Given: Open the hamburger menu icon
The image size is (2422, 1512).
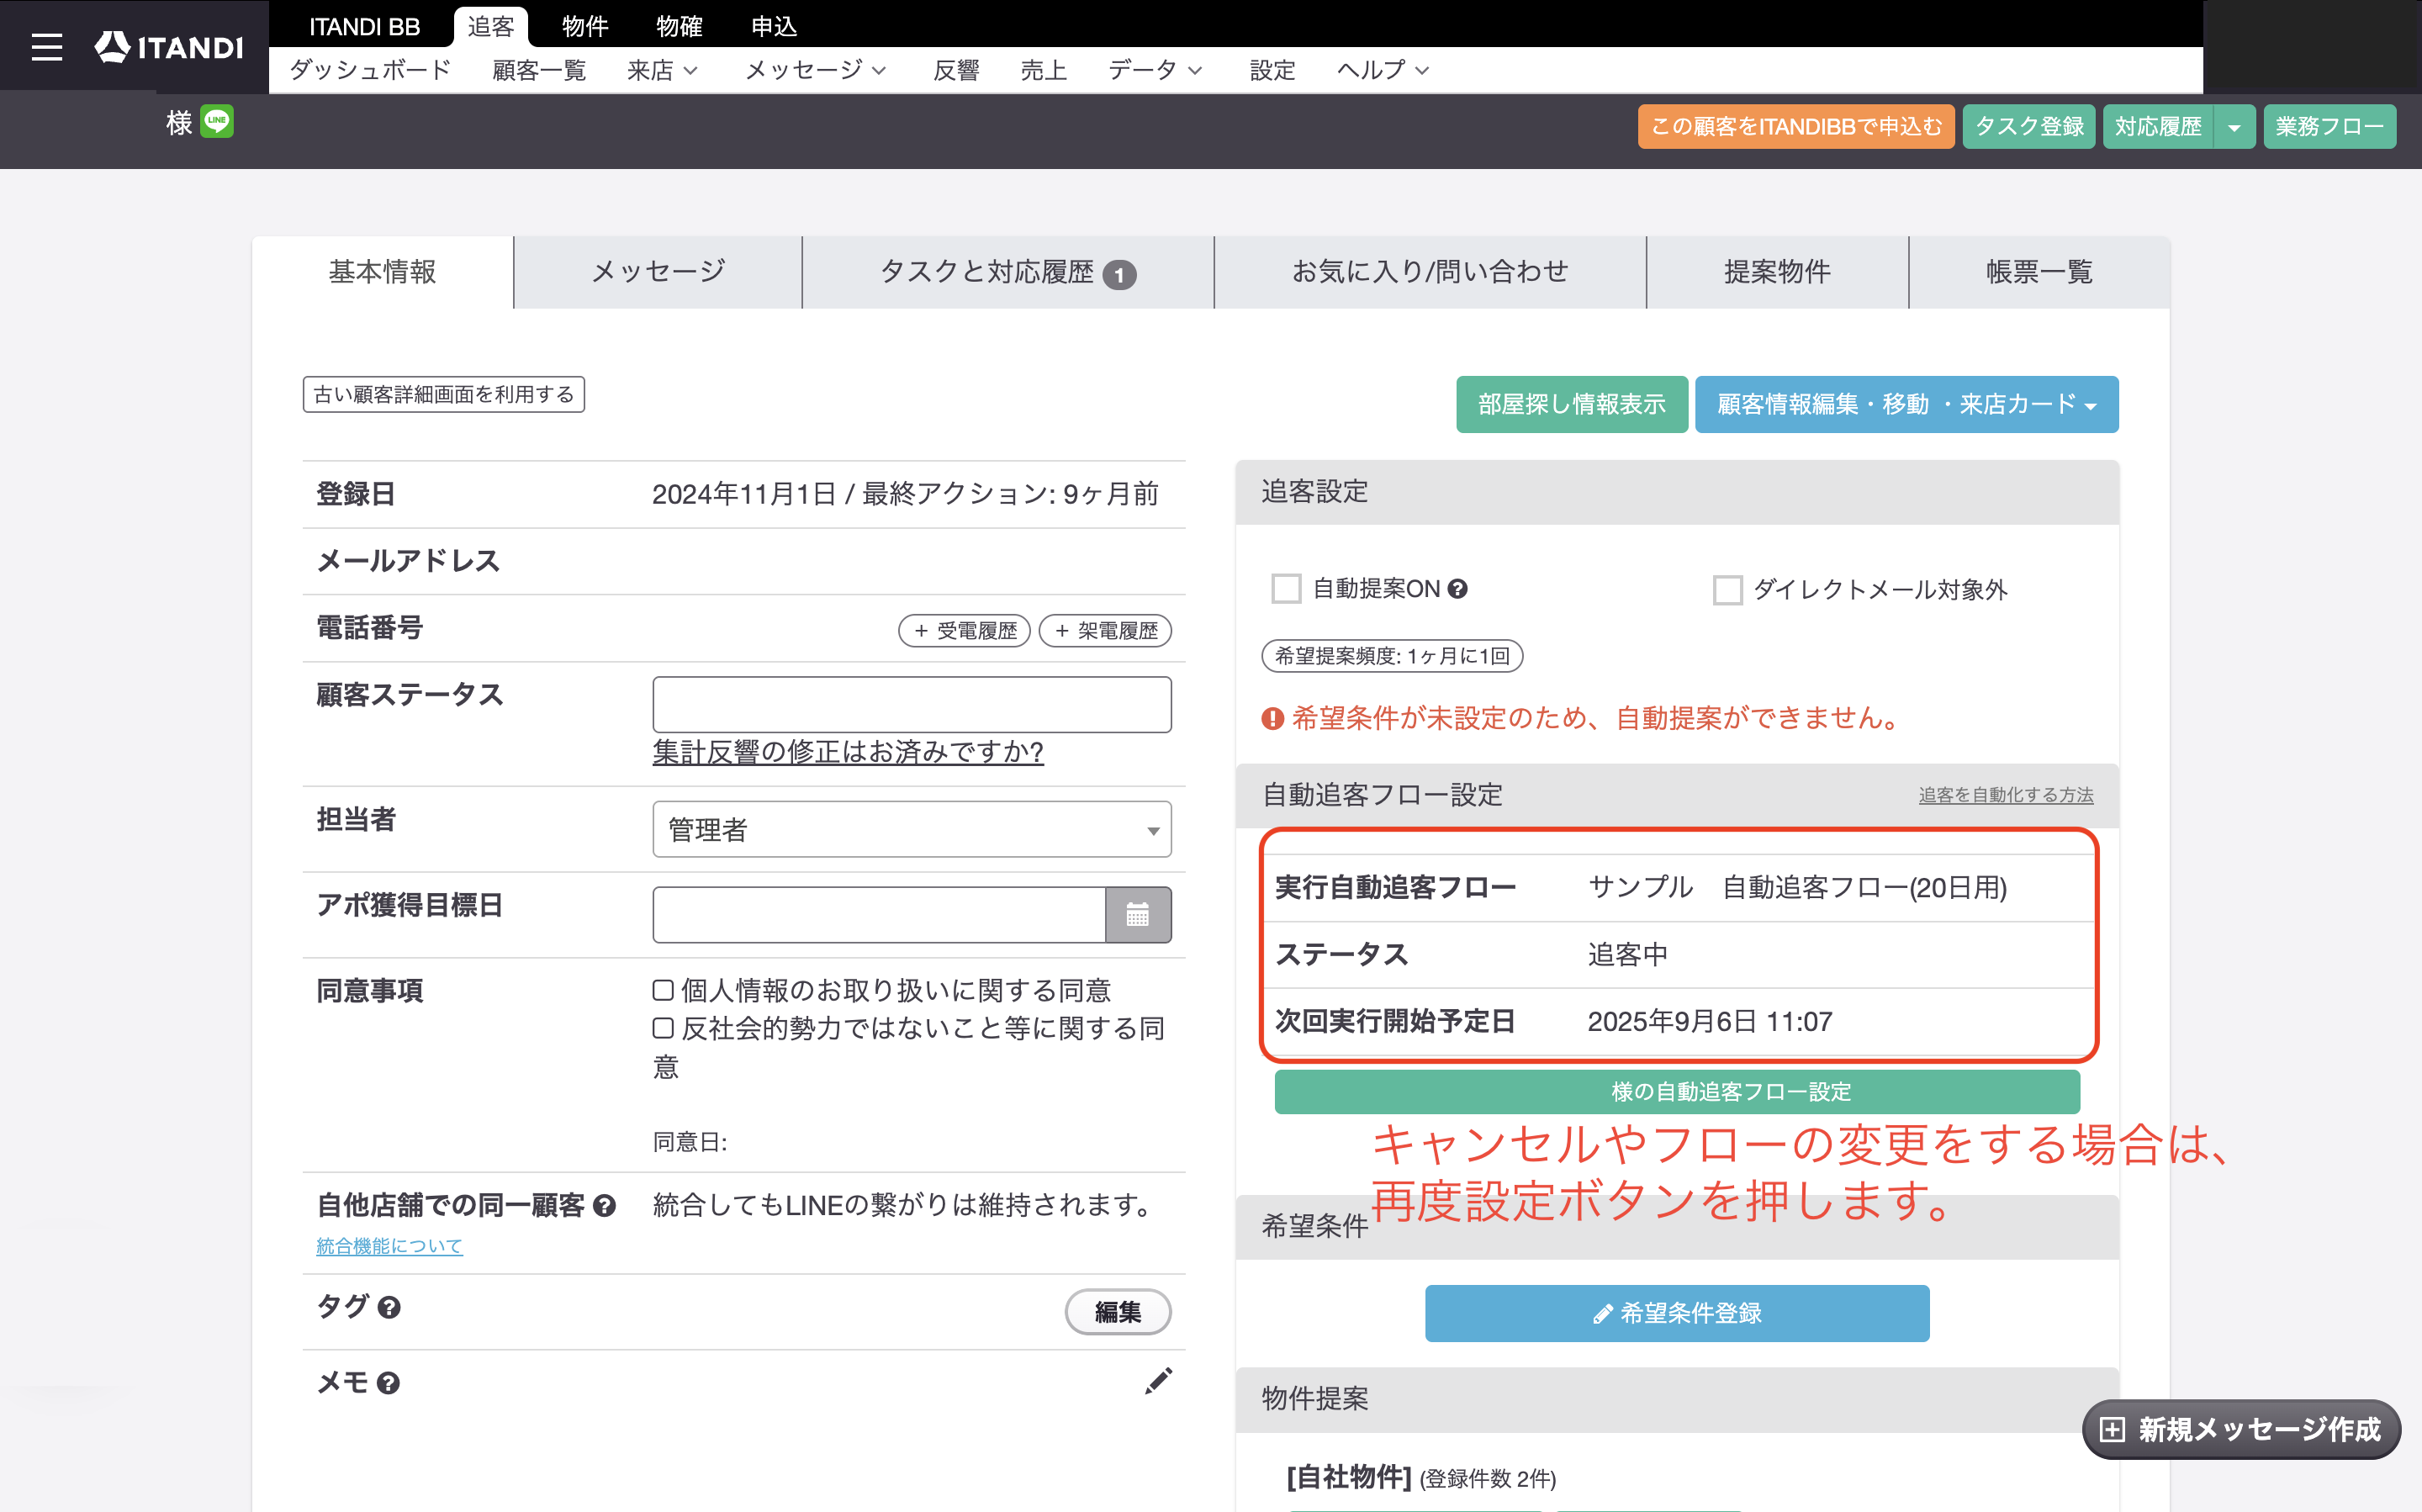Looking at the screenshot, I should [x=46, y=47].
